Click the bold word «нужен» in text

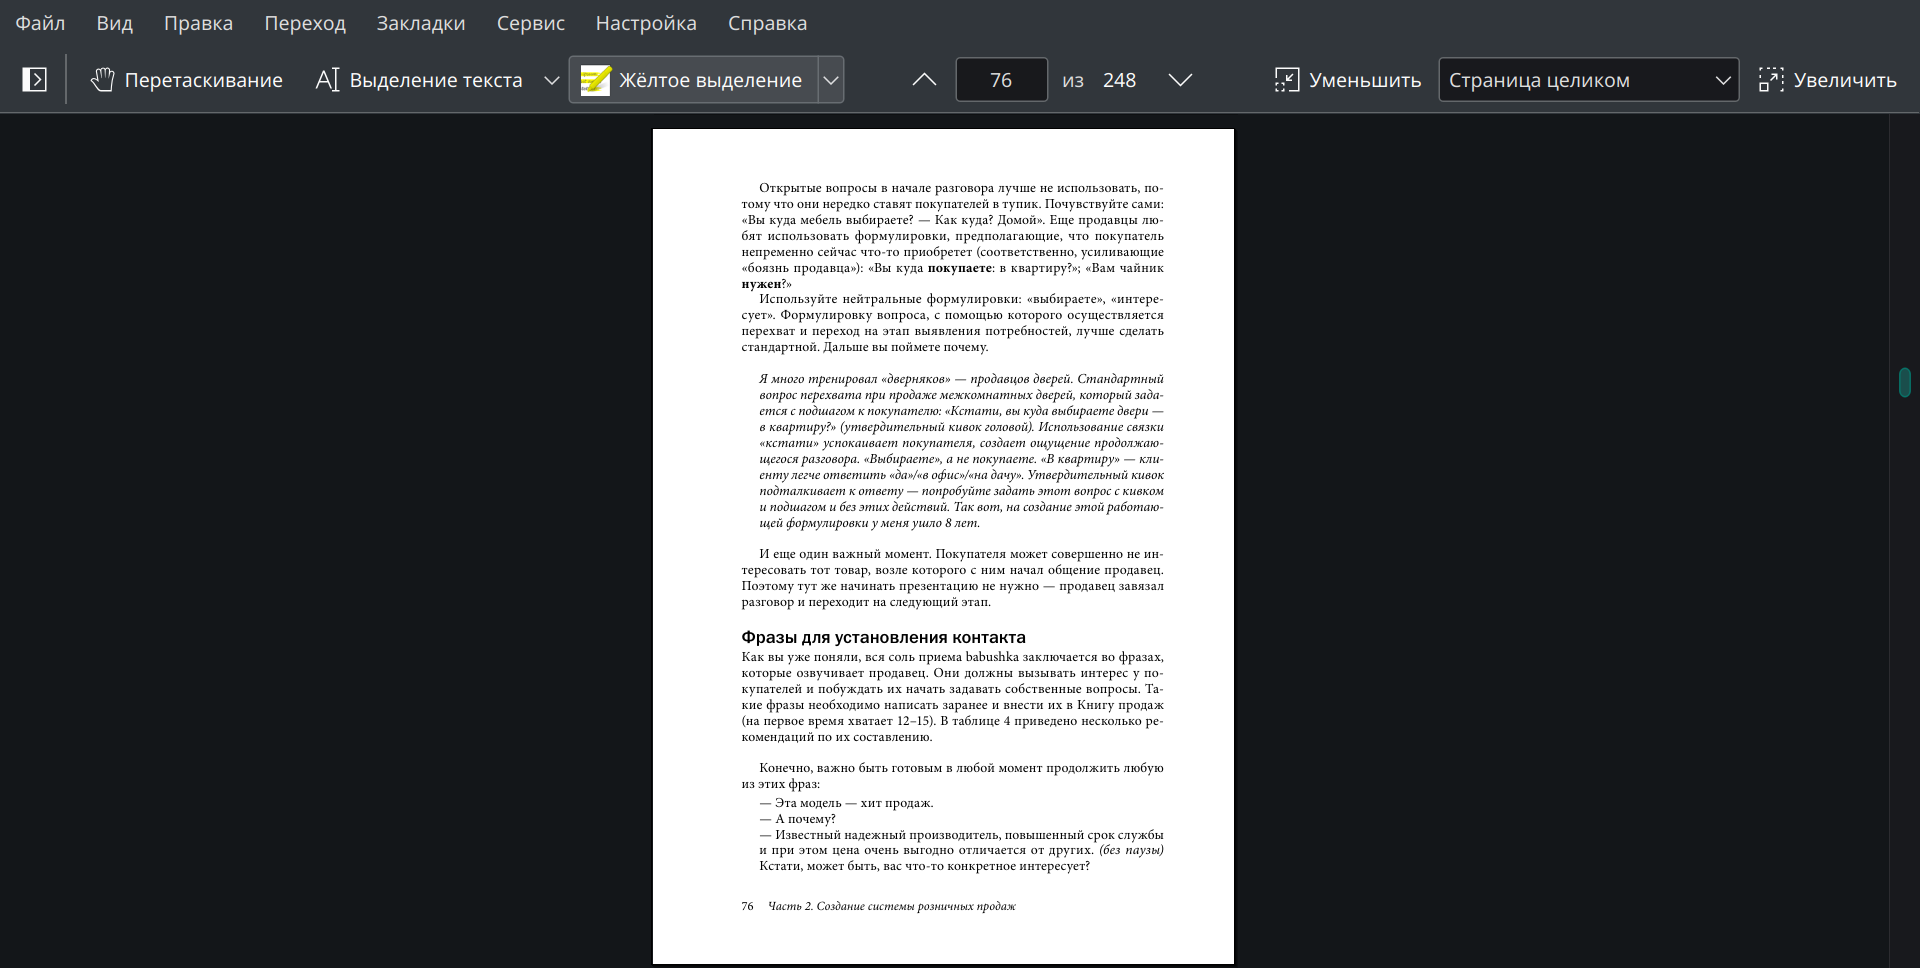coord(761,284)
